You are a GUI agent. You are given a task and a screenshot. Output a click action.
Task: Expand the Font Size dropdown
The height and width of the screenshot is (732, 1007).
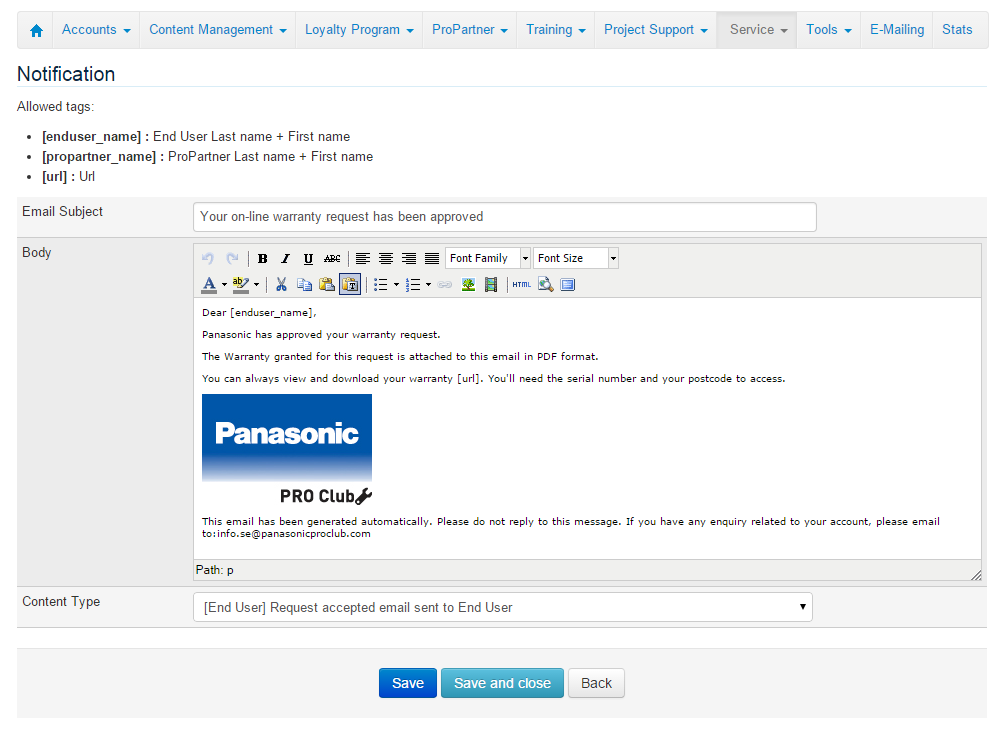click(x=576, y=258)
